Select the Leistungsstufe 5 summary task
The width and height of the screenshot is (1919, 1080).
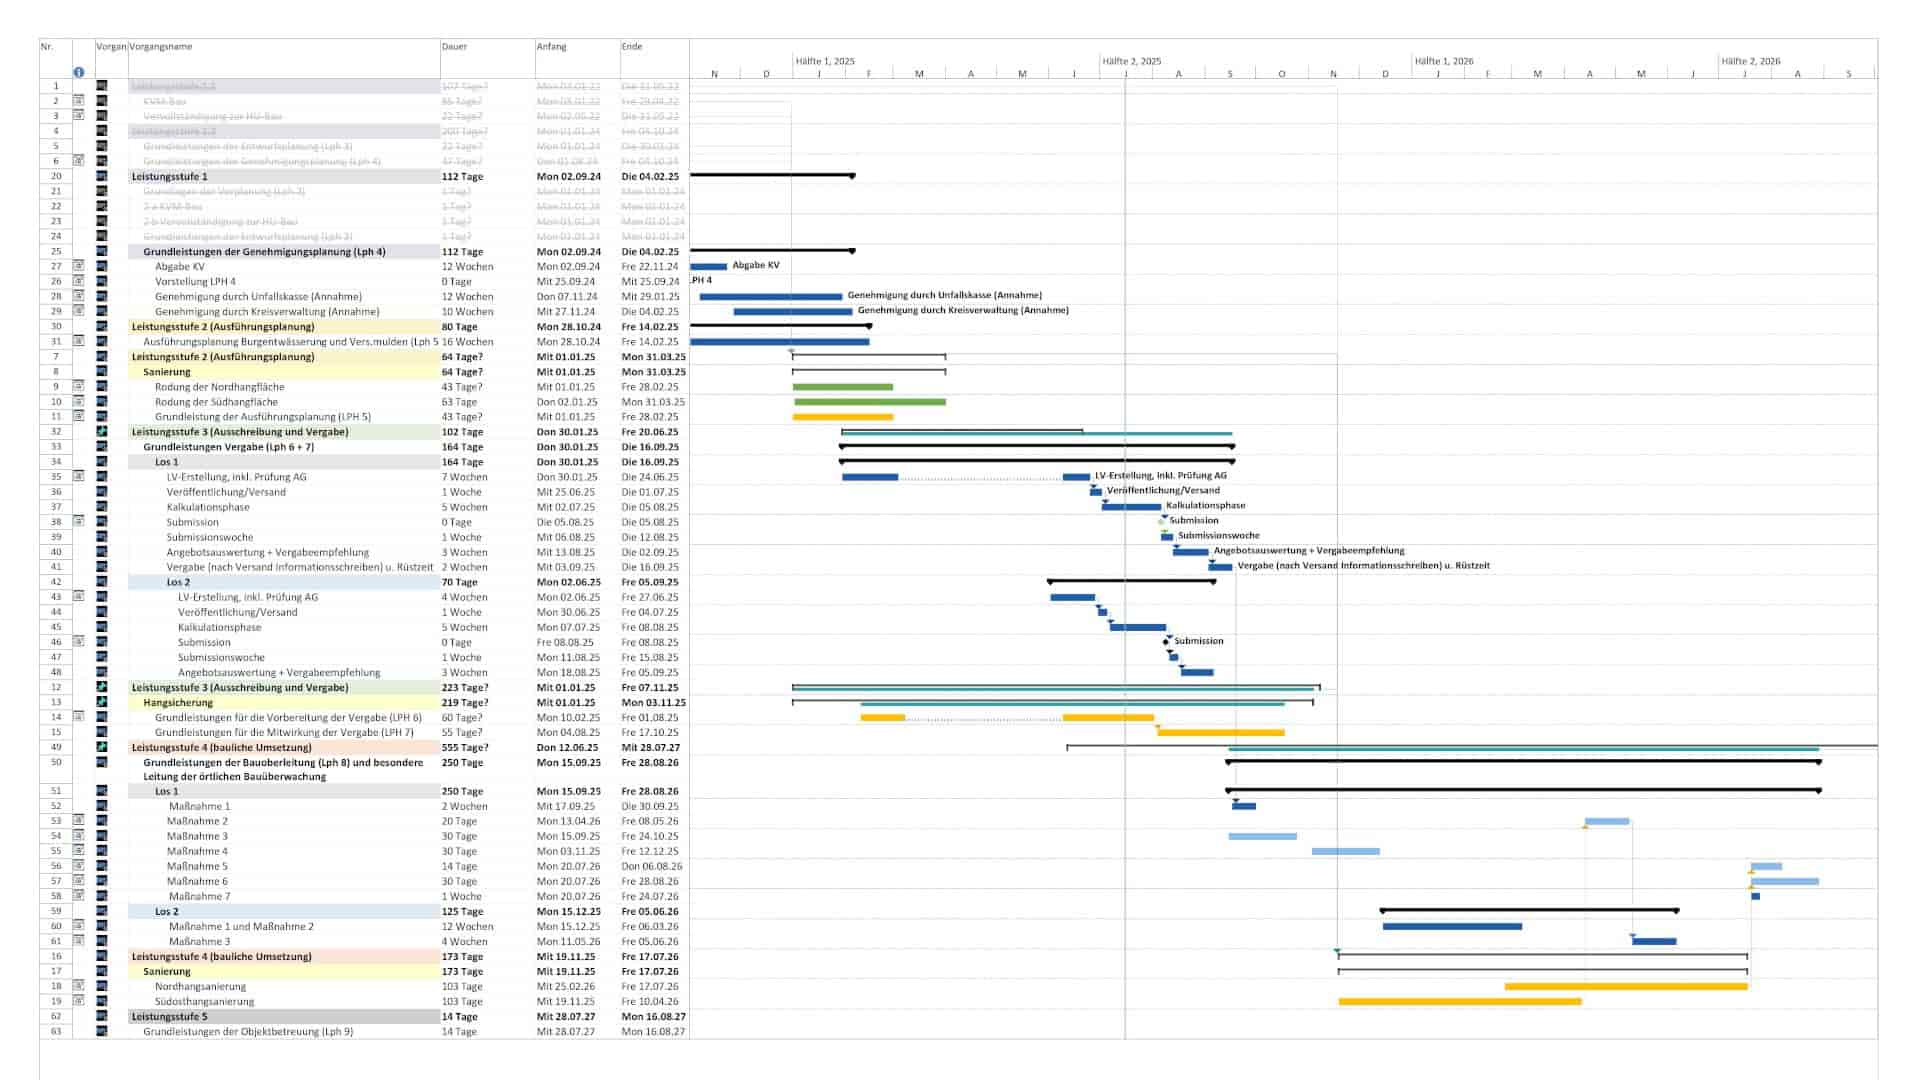click(x=170, y=1017)
